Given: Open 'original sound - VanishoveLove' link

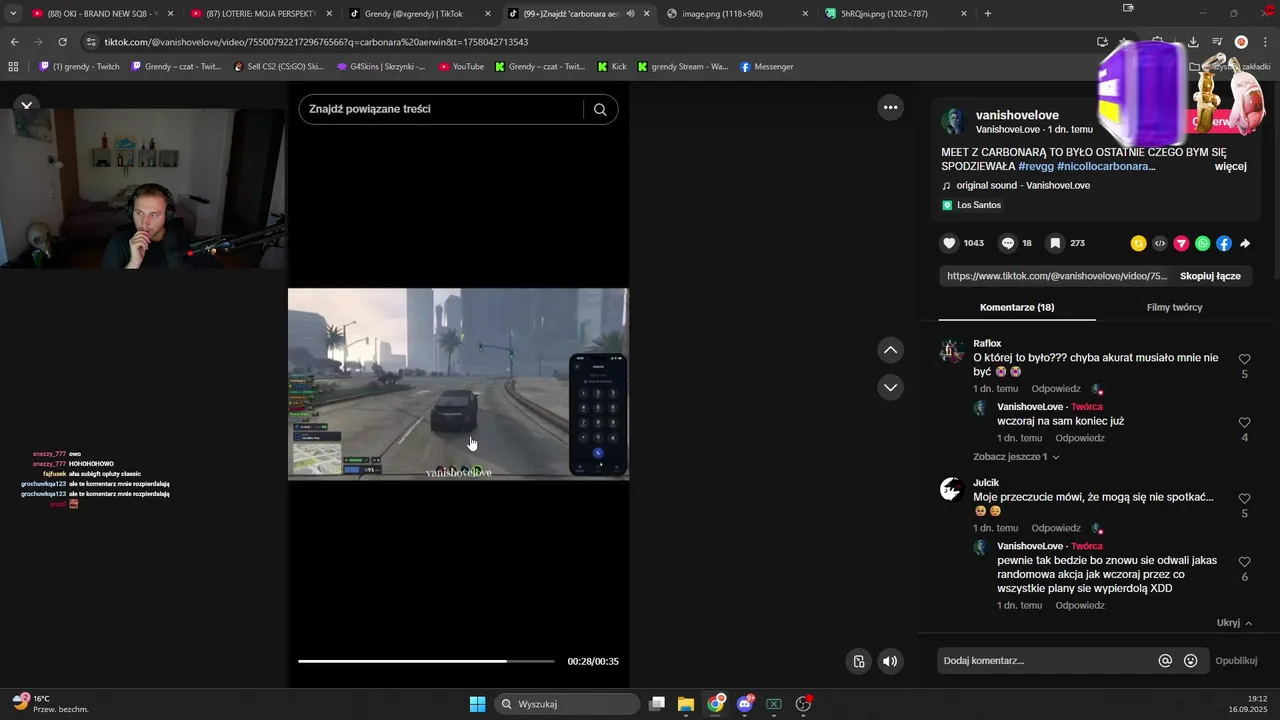Looking at the screenshot, I should pyautogui.click(x=1023, y=186).
